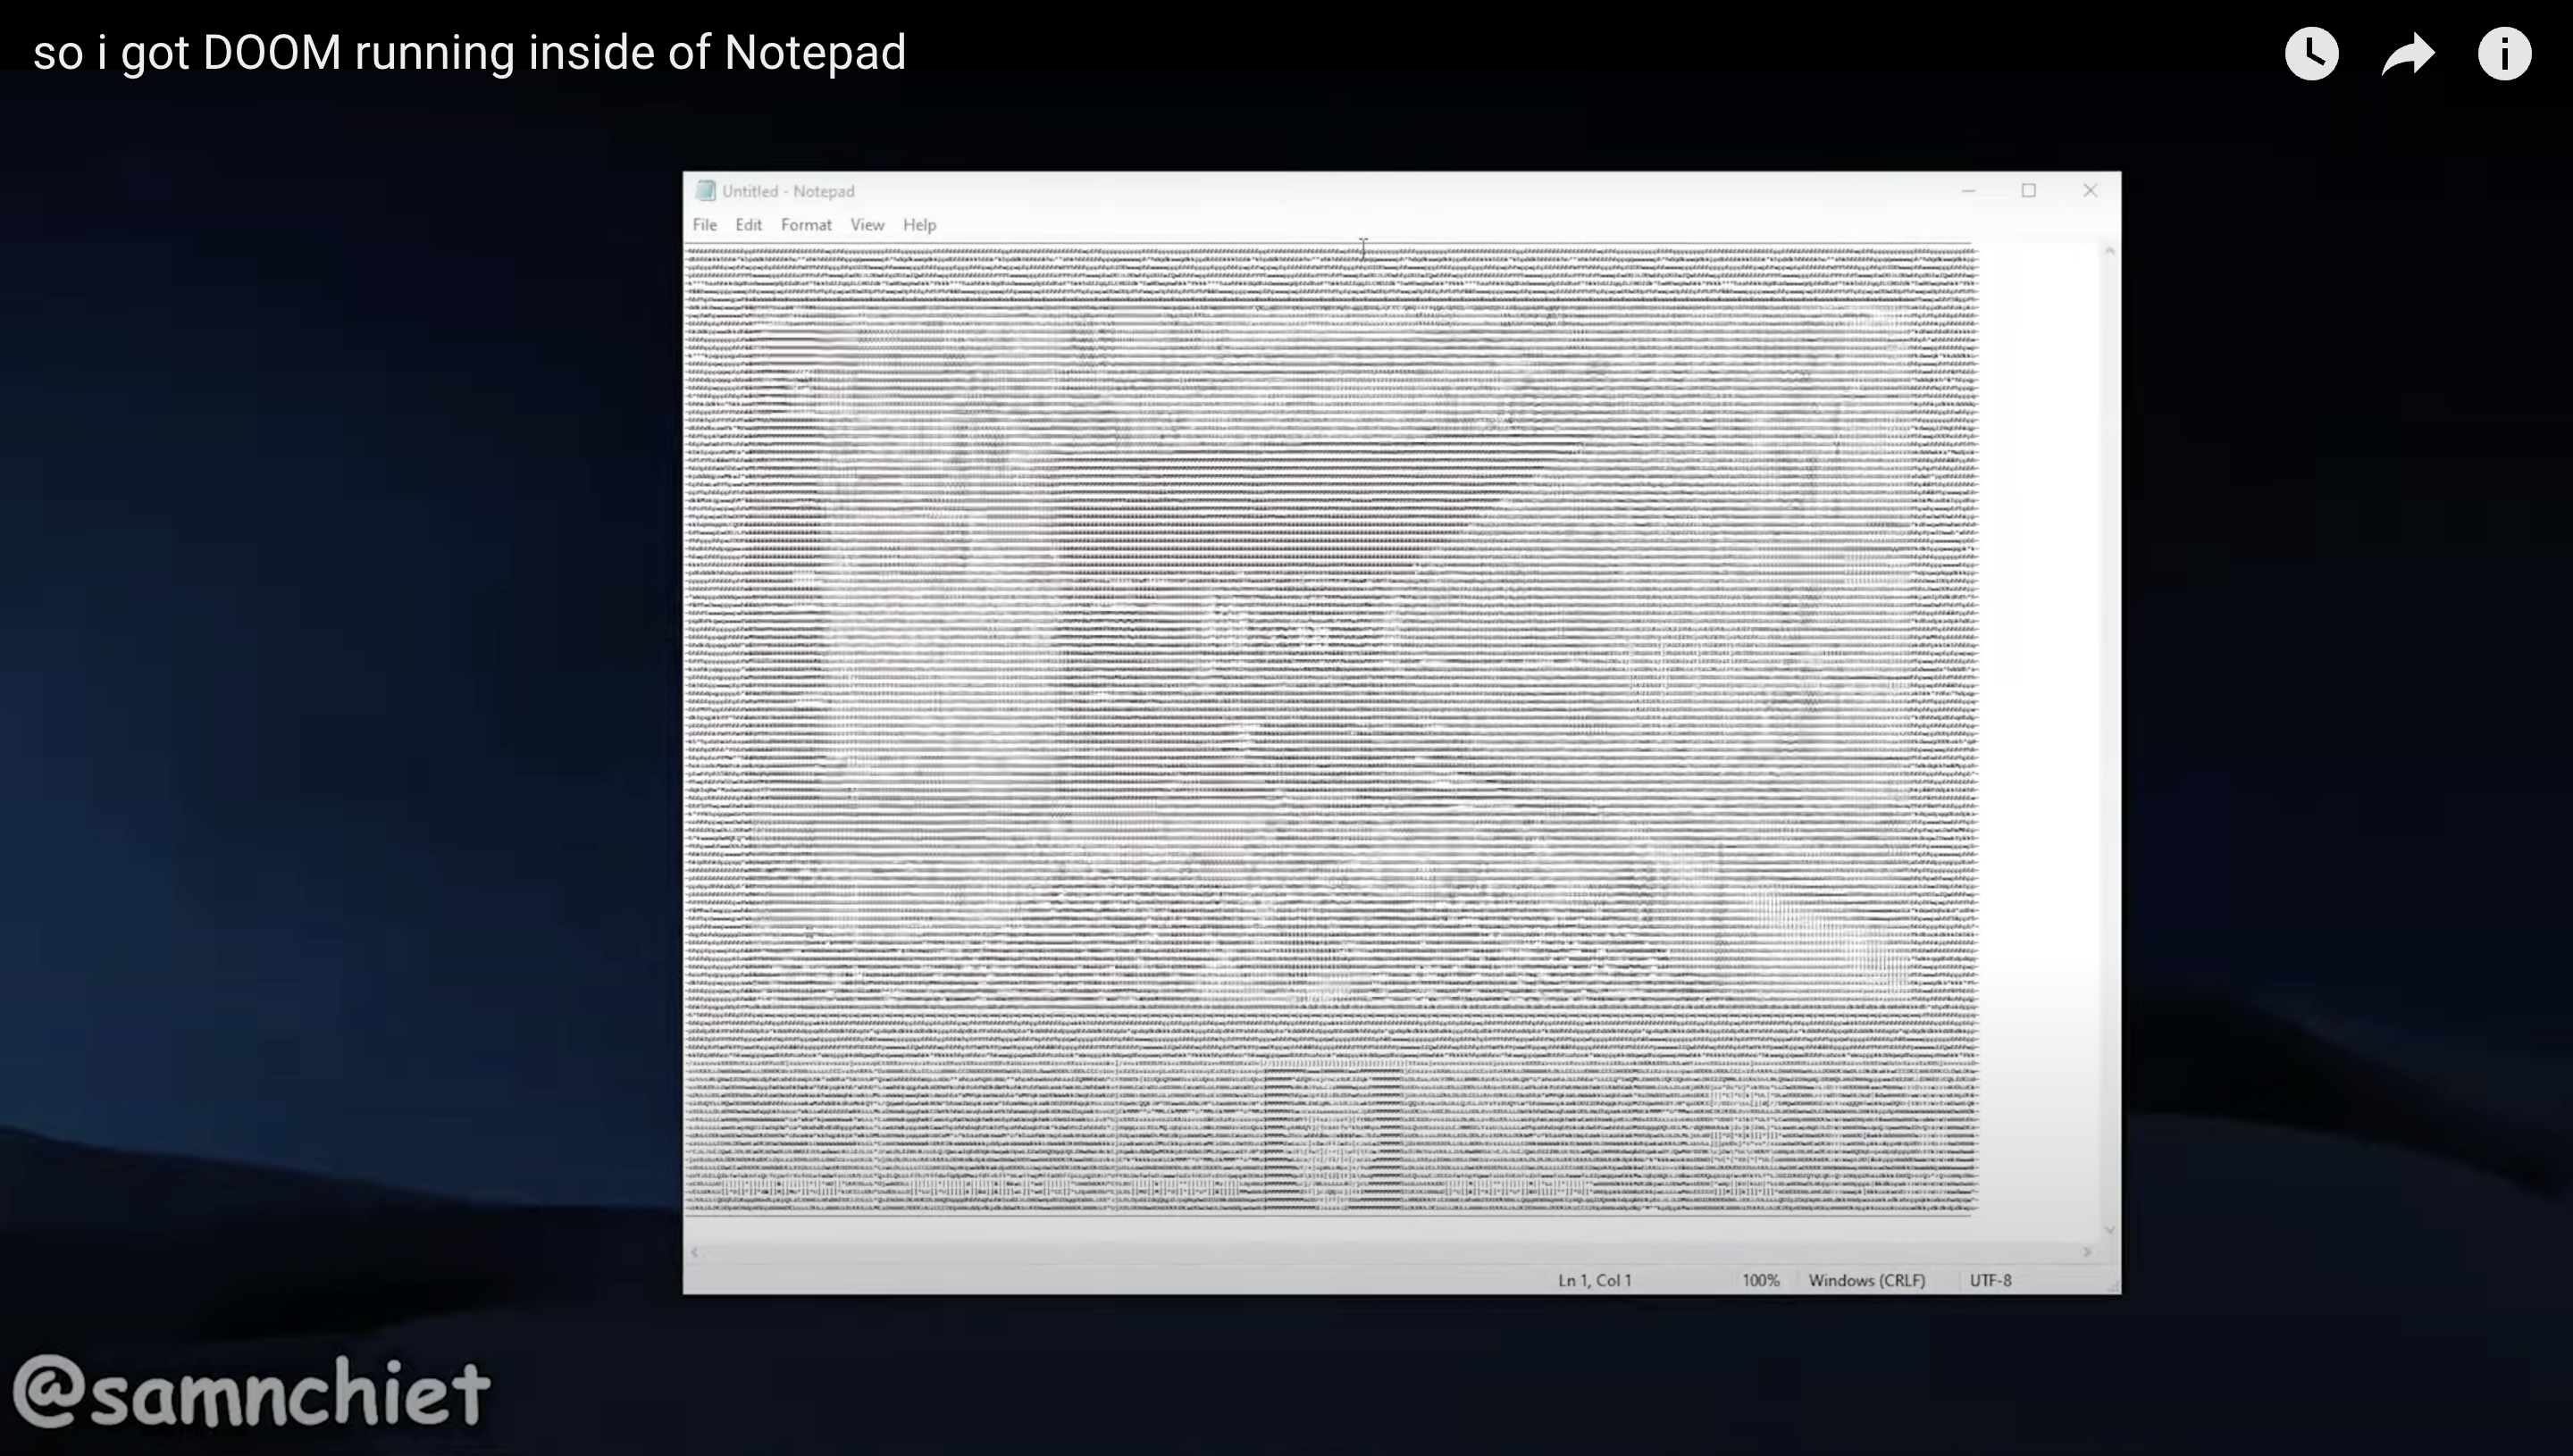This screenshot has height=1456, width=2573.
Task: Click the vertical scrollbar up arrow
Action: click(2109, 251)
